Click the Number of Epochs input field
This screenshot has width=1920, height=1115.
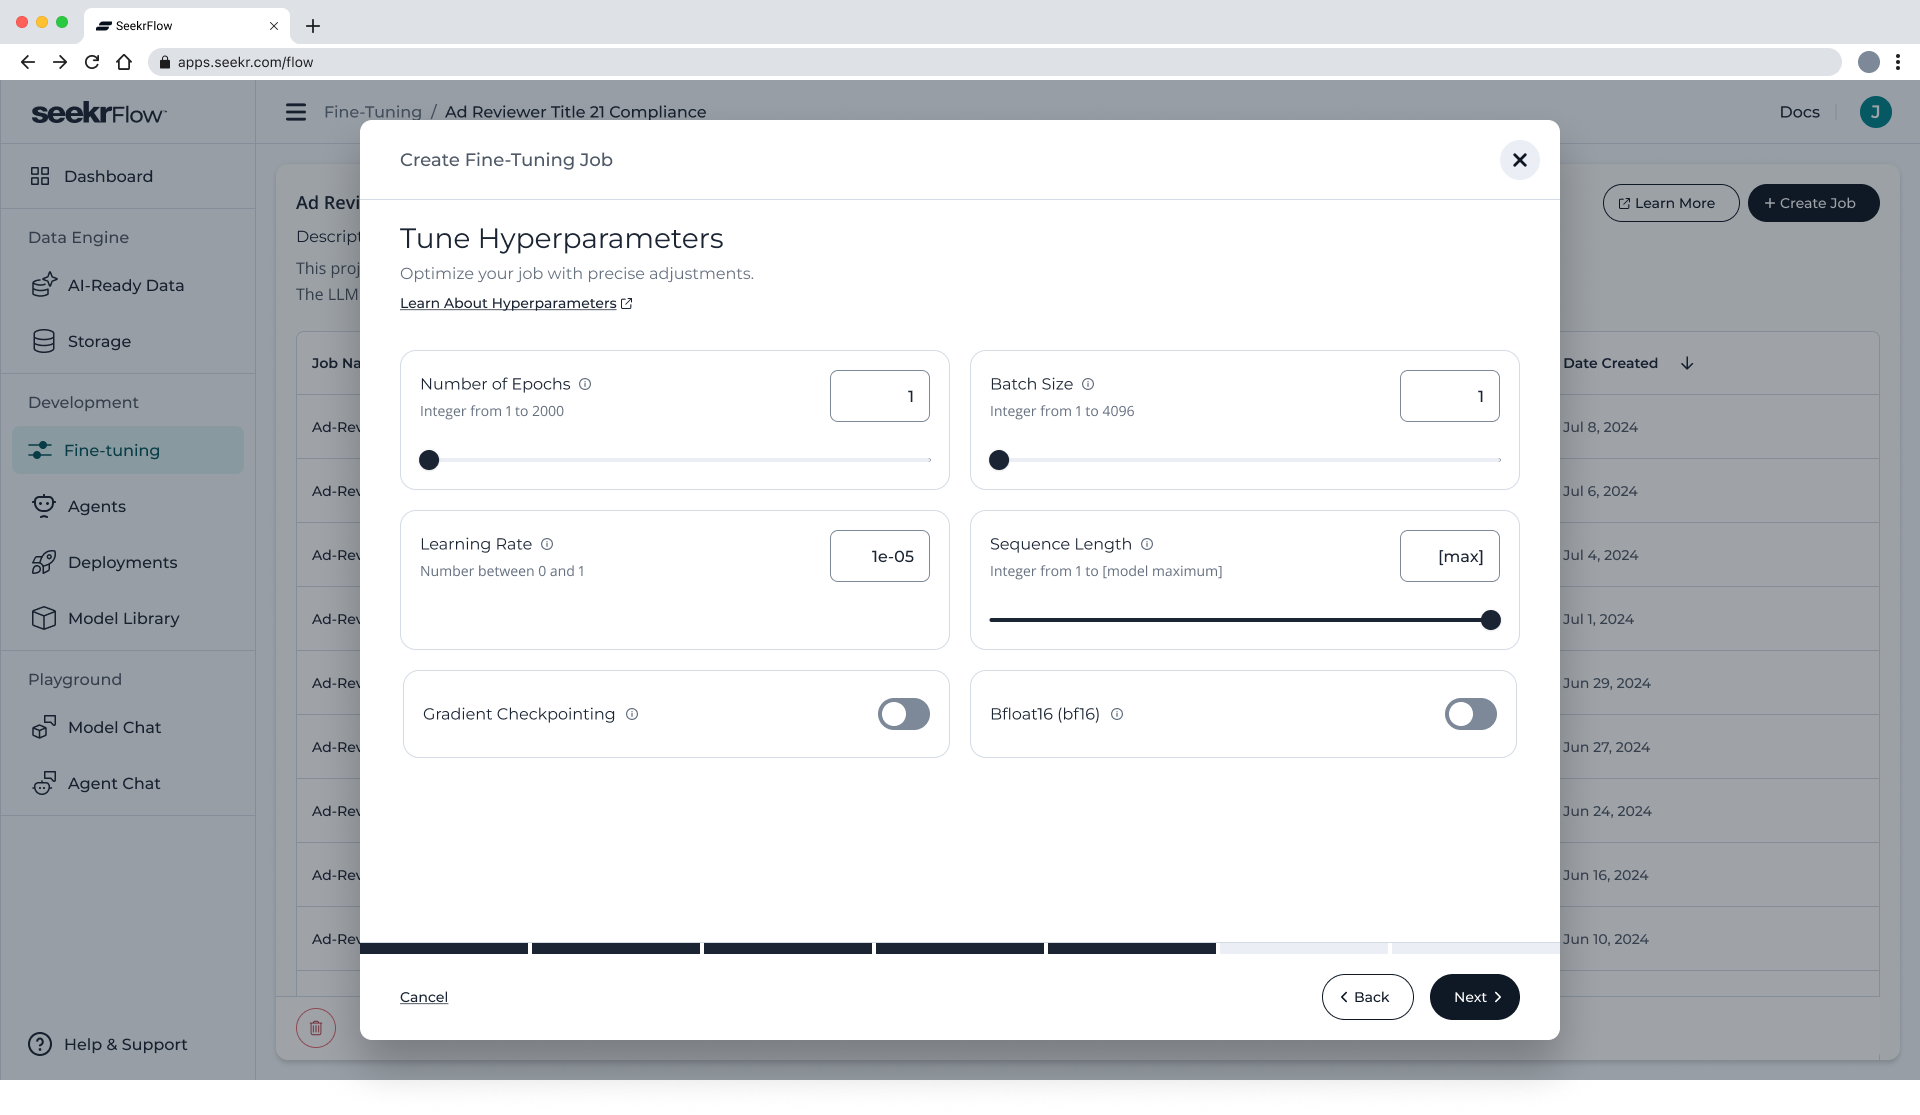click(880, 396)
